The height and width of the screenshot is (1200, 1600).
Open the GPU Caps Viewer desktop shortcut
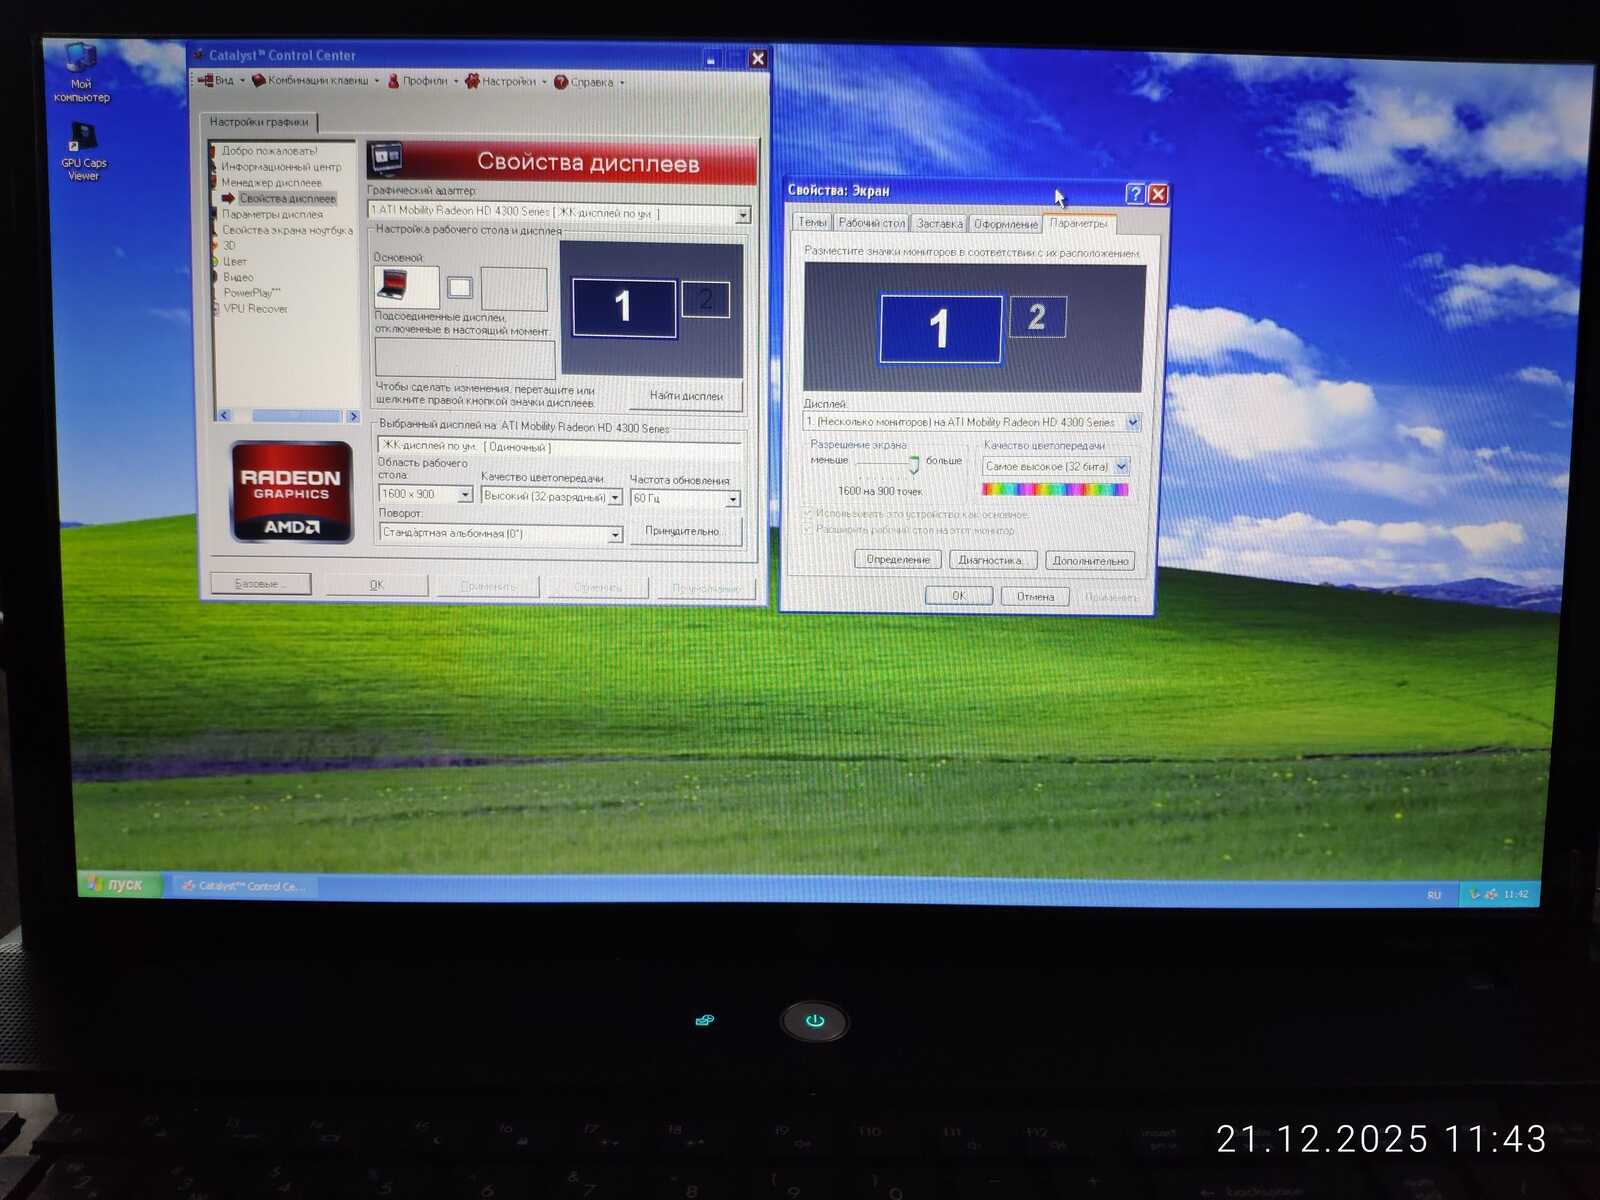(83, 152)
